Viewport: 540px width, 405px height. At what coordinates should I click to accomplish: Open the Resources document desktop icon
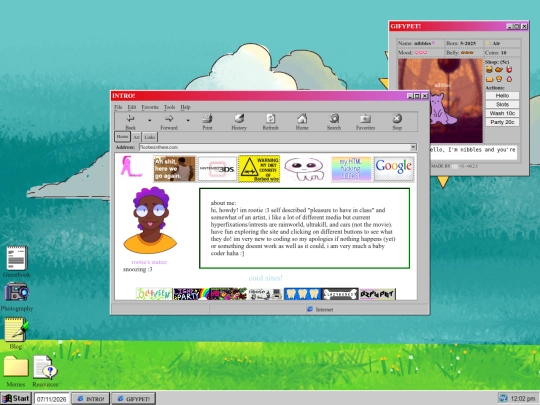coord(45,367)
